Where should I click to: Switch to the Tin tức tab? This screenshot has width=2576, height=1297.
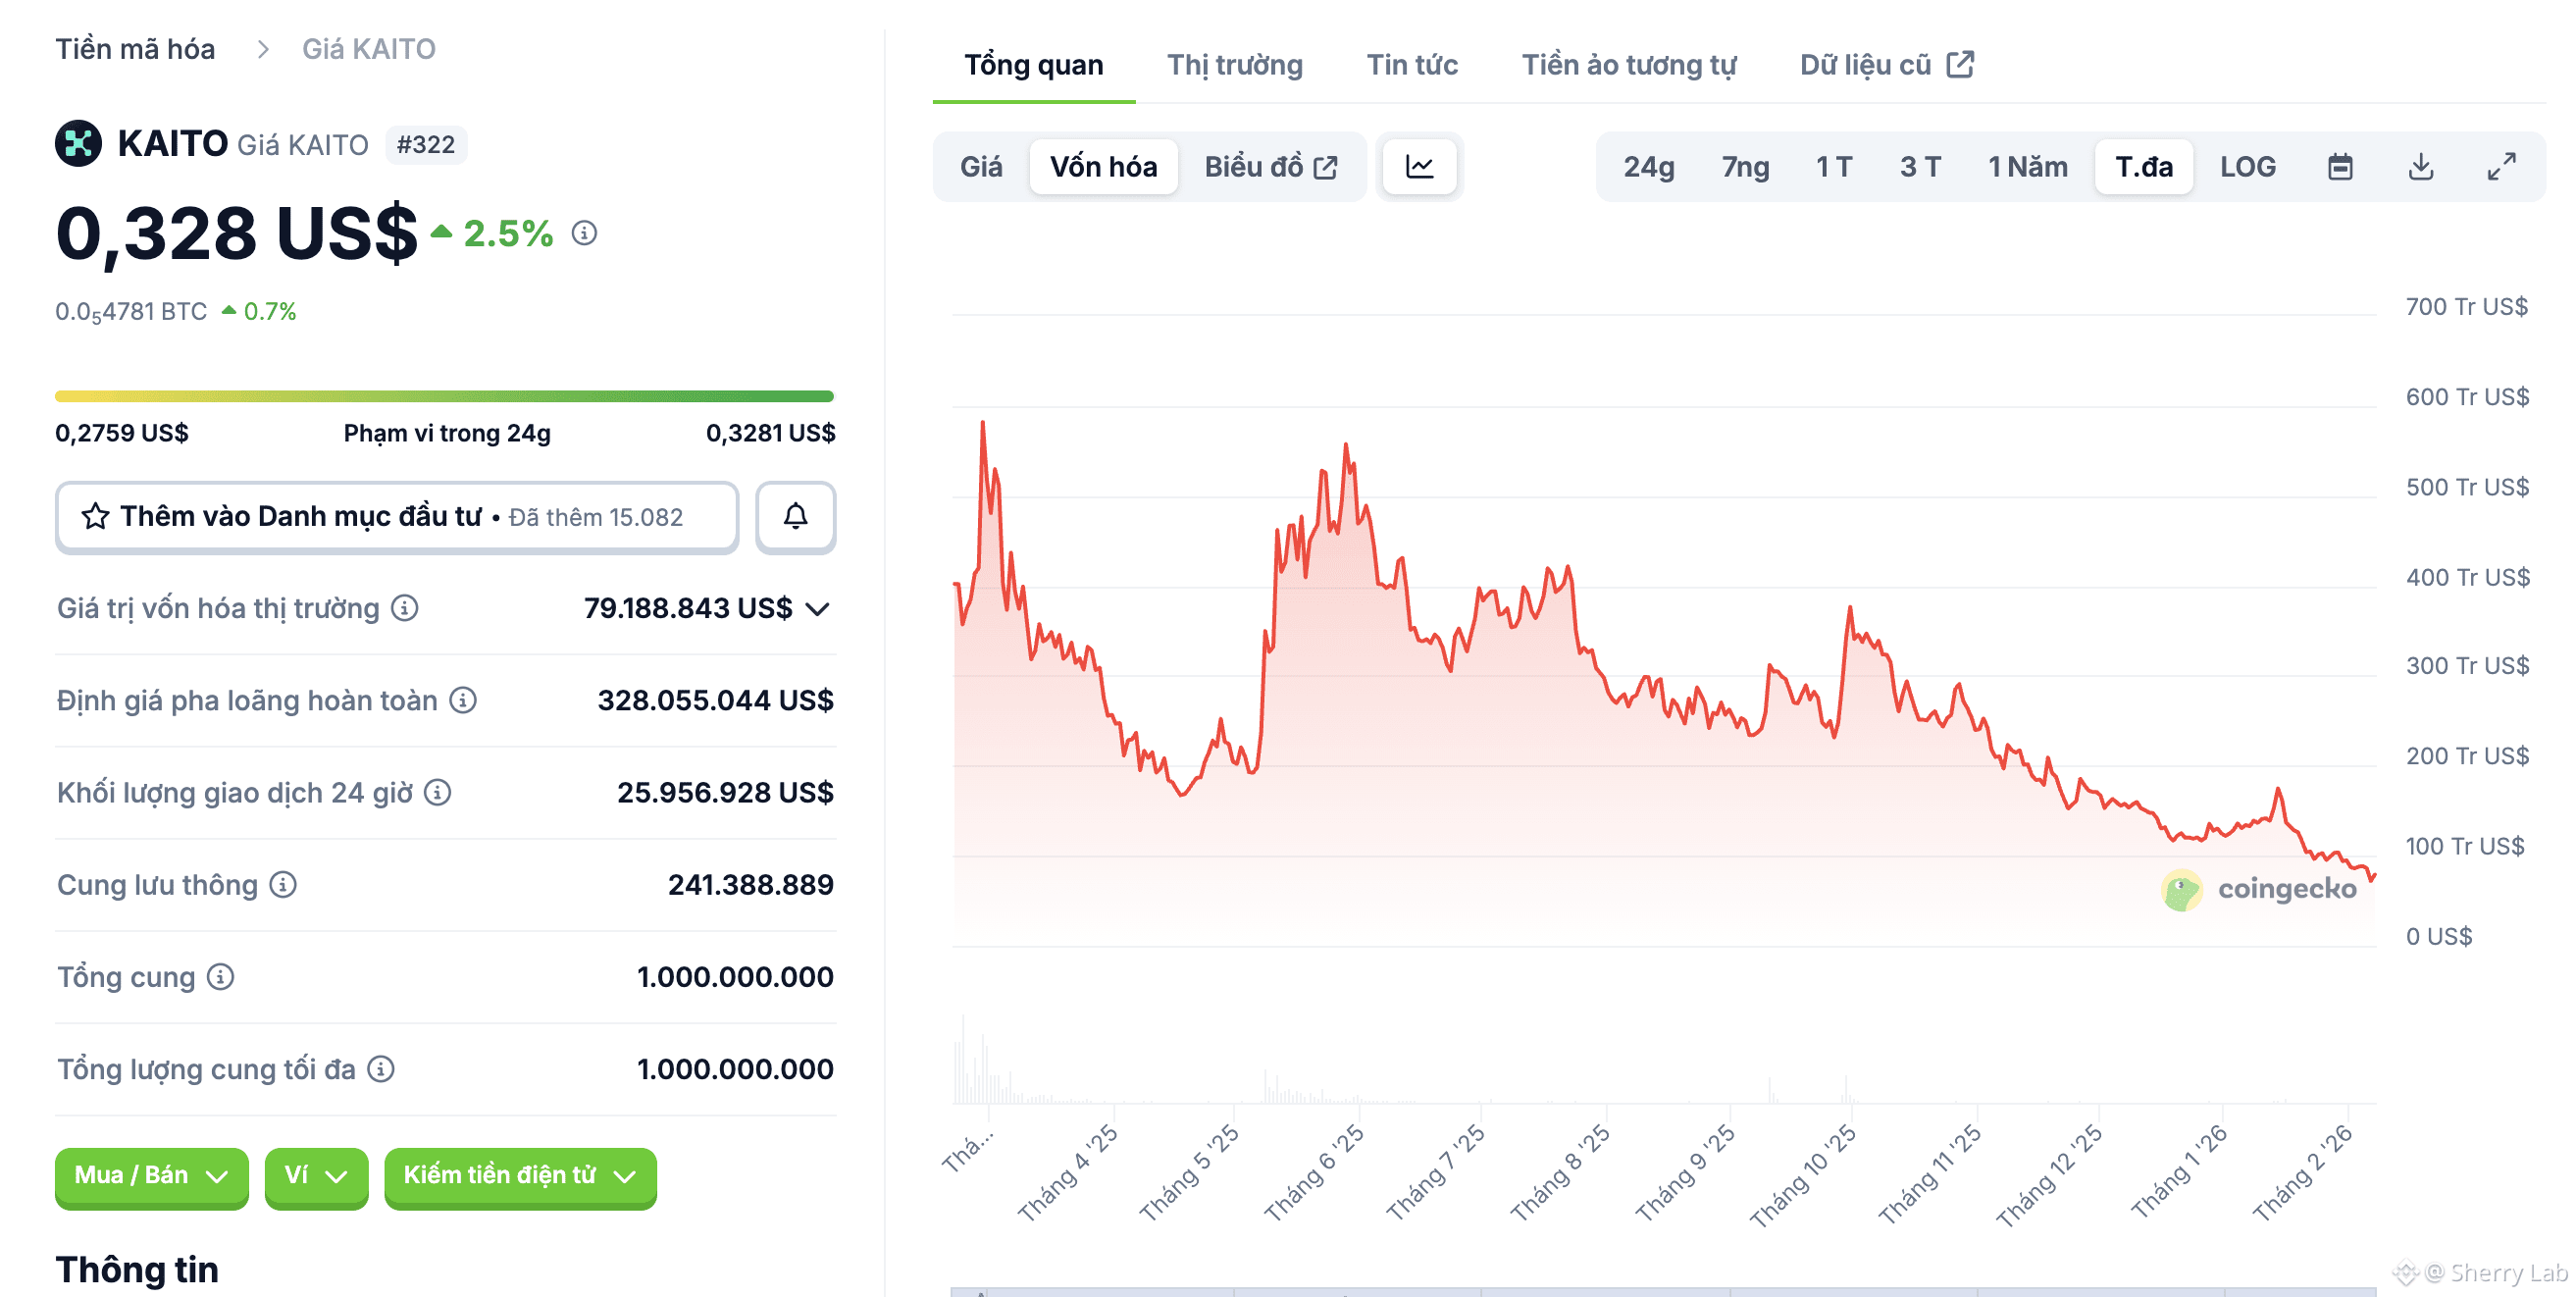[x=1412, y=65]
